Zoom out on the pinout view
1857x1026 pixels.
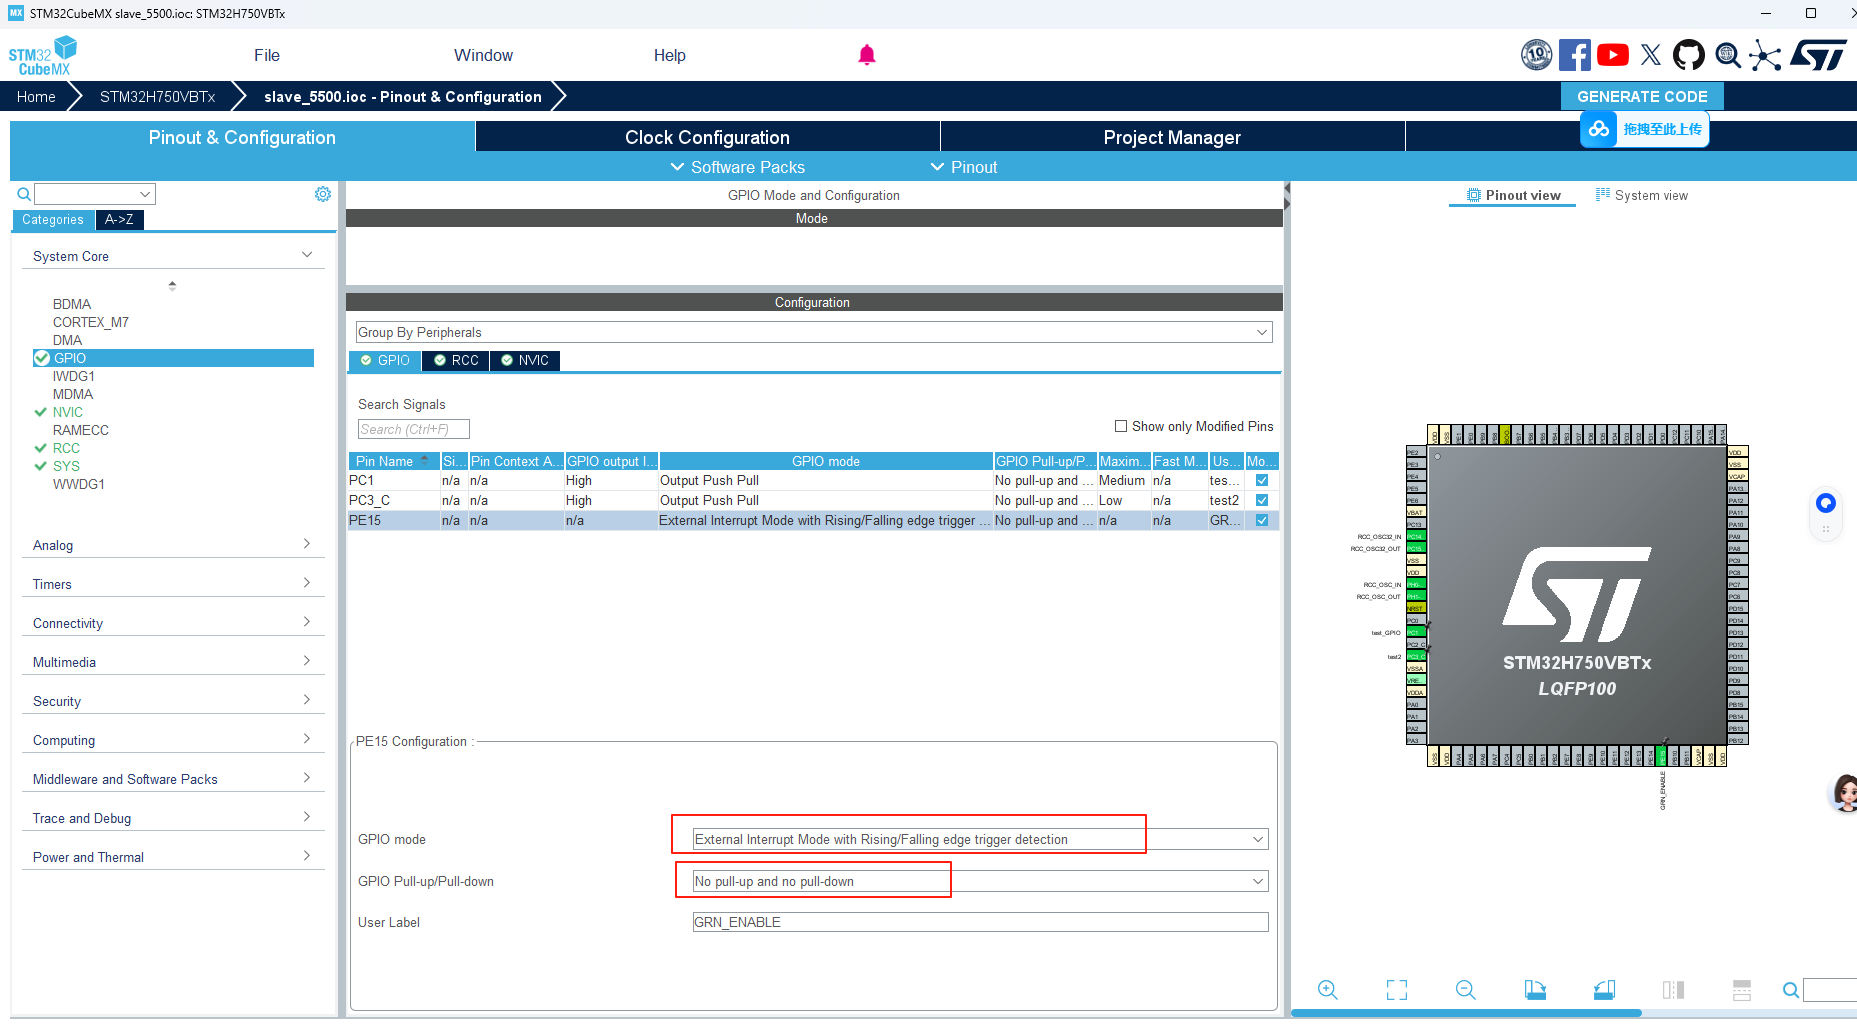pyautogui.click(x=1466, y=989)
